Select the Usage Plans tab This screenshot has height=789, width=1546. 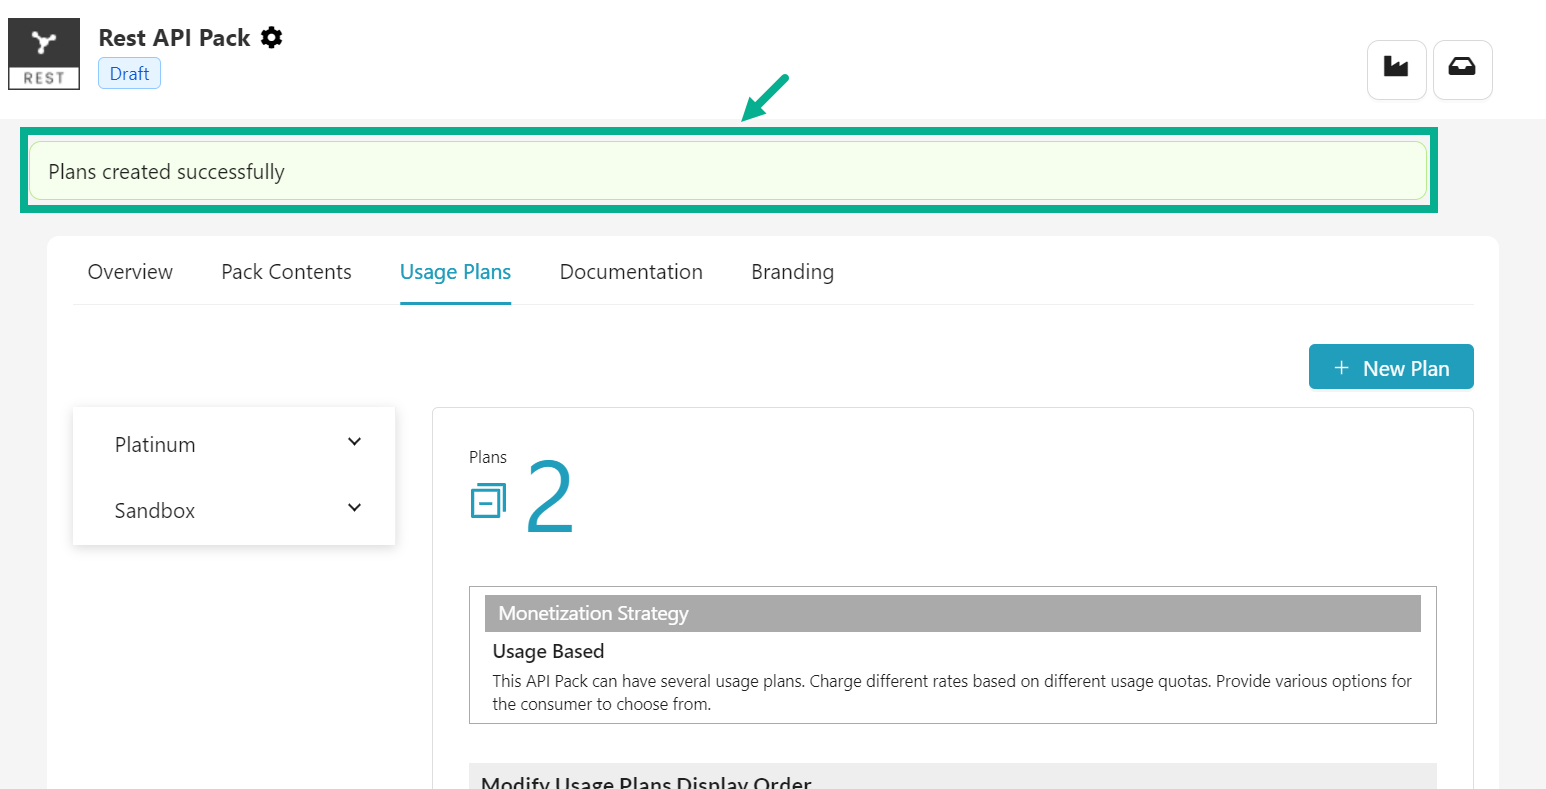click(455, 272)
